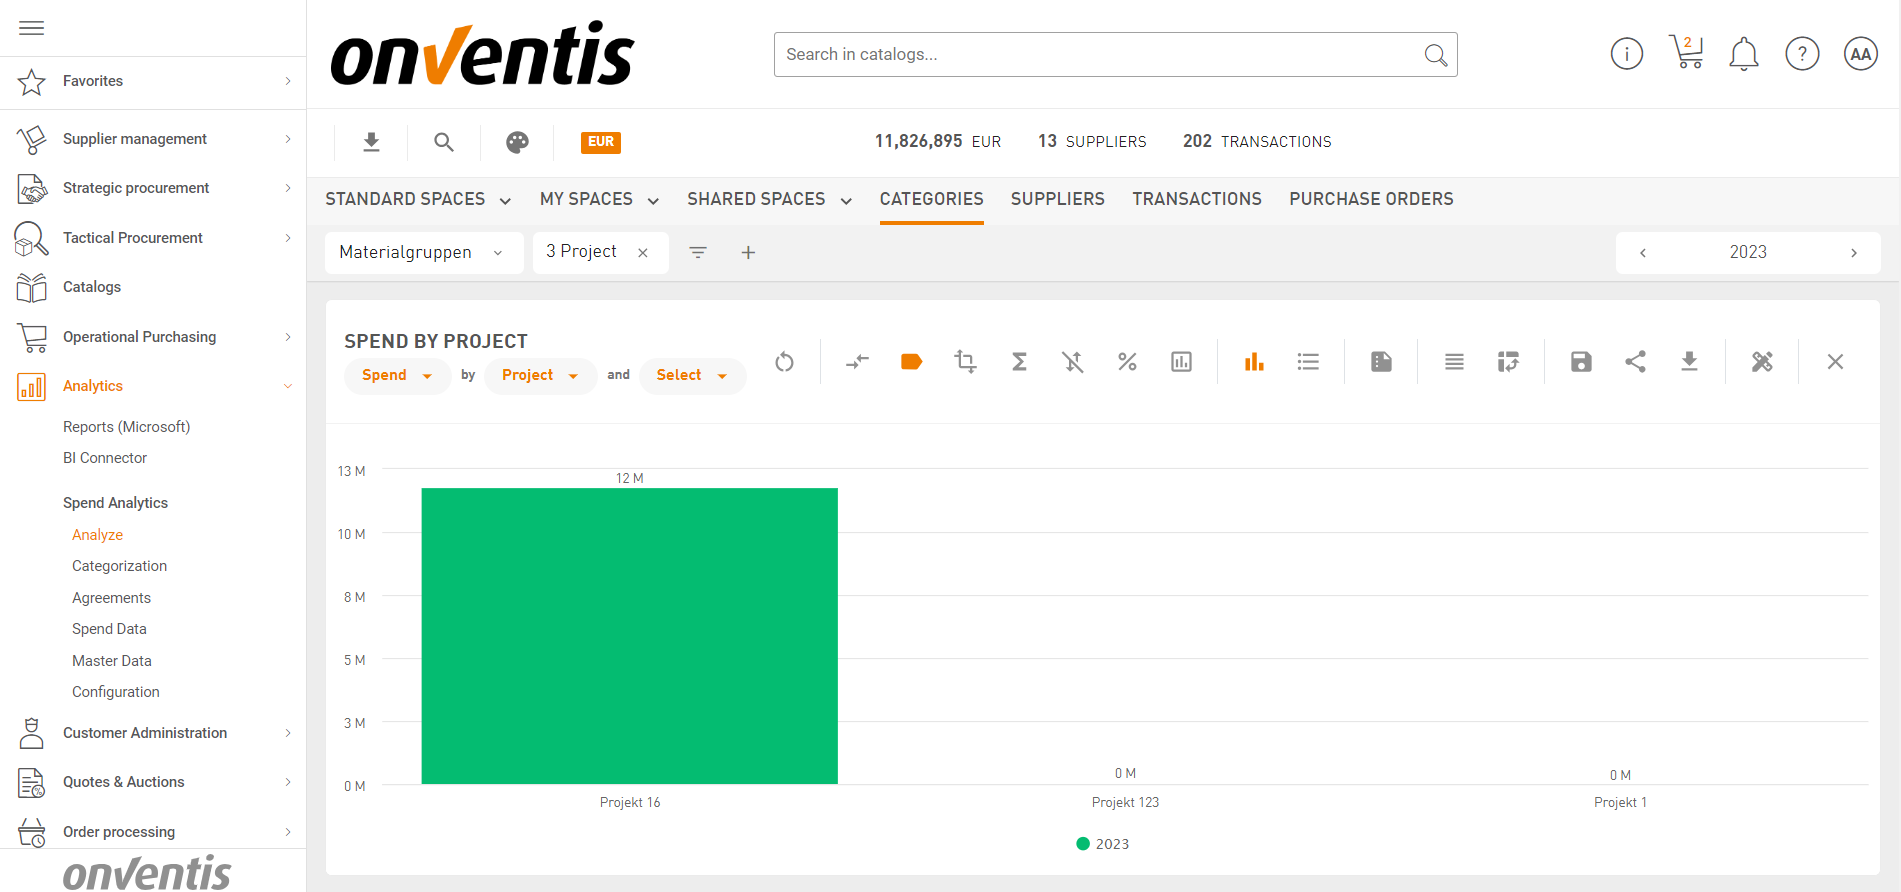The height and width of the screenshot is (892, 1901).
Task: Save the chart with the floppy disk icon
Action: [x=1581, y=362]
